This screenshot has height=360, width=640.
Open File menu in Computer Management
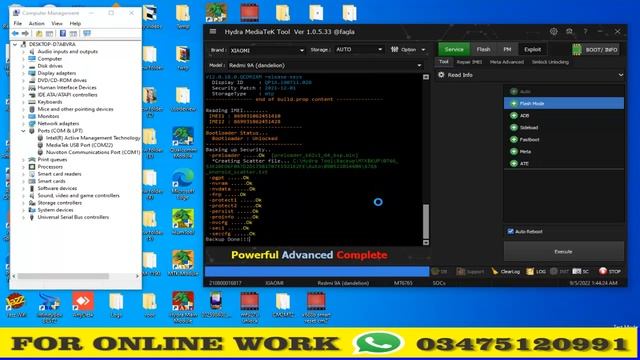(x=18, y=23)
